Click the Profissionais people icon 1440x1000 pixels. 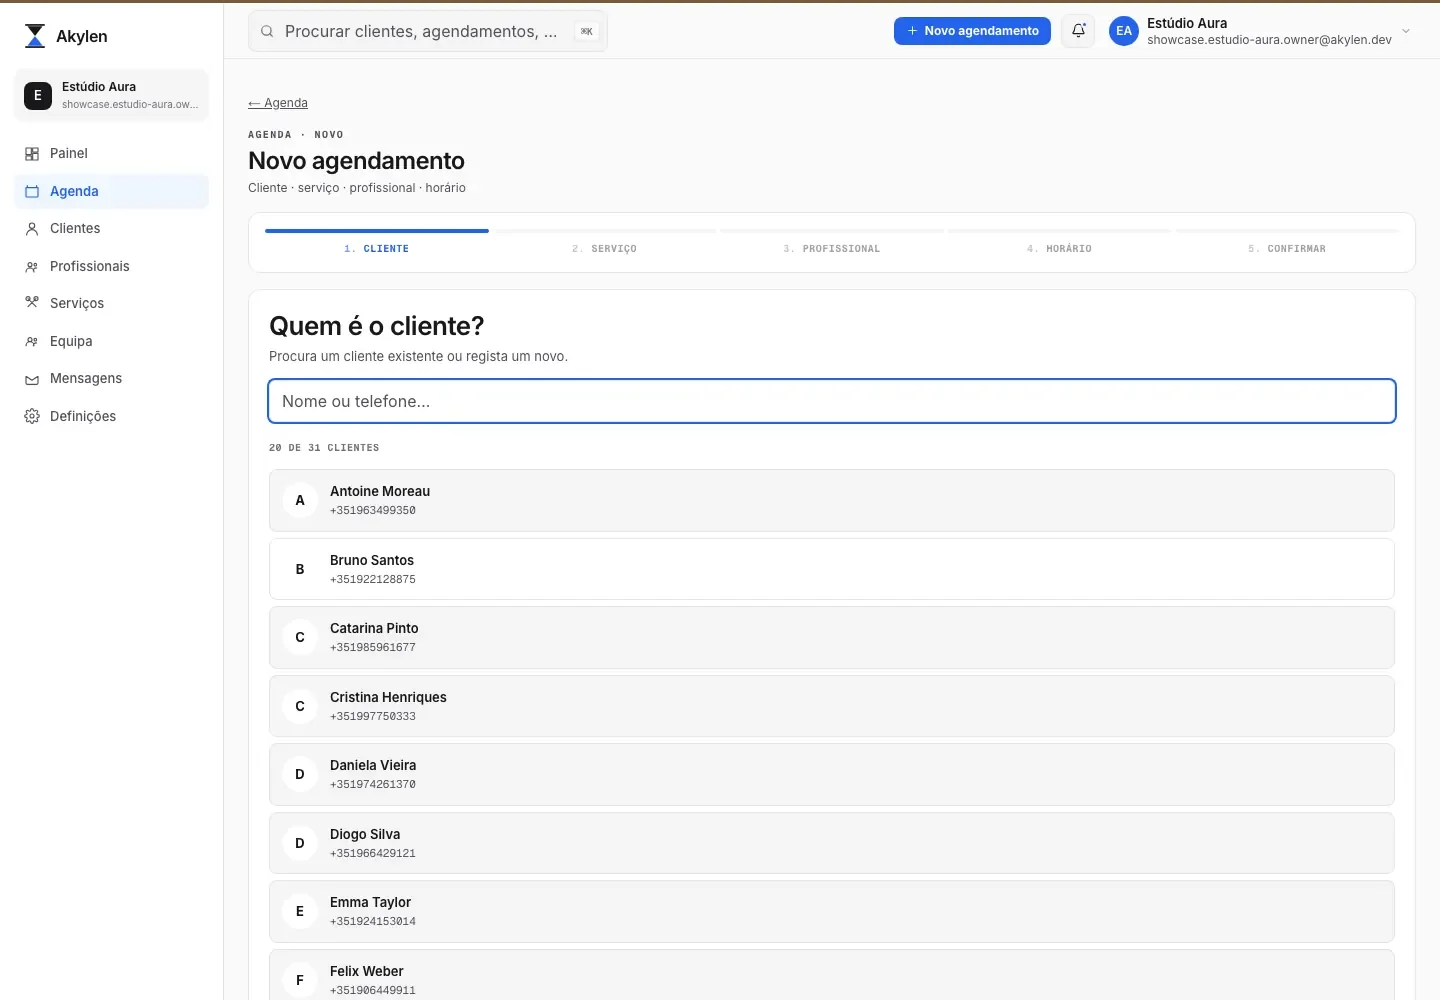tap(32, 267)
